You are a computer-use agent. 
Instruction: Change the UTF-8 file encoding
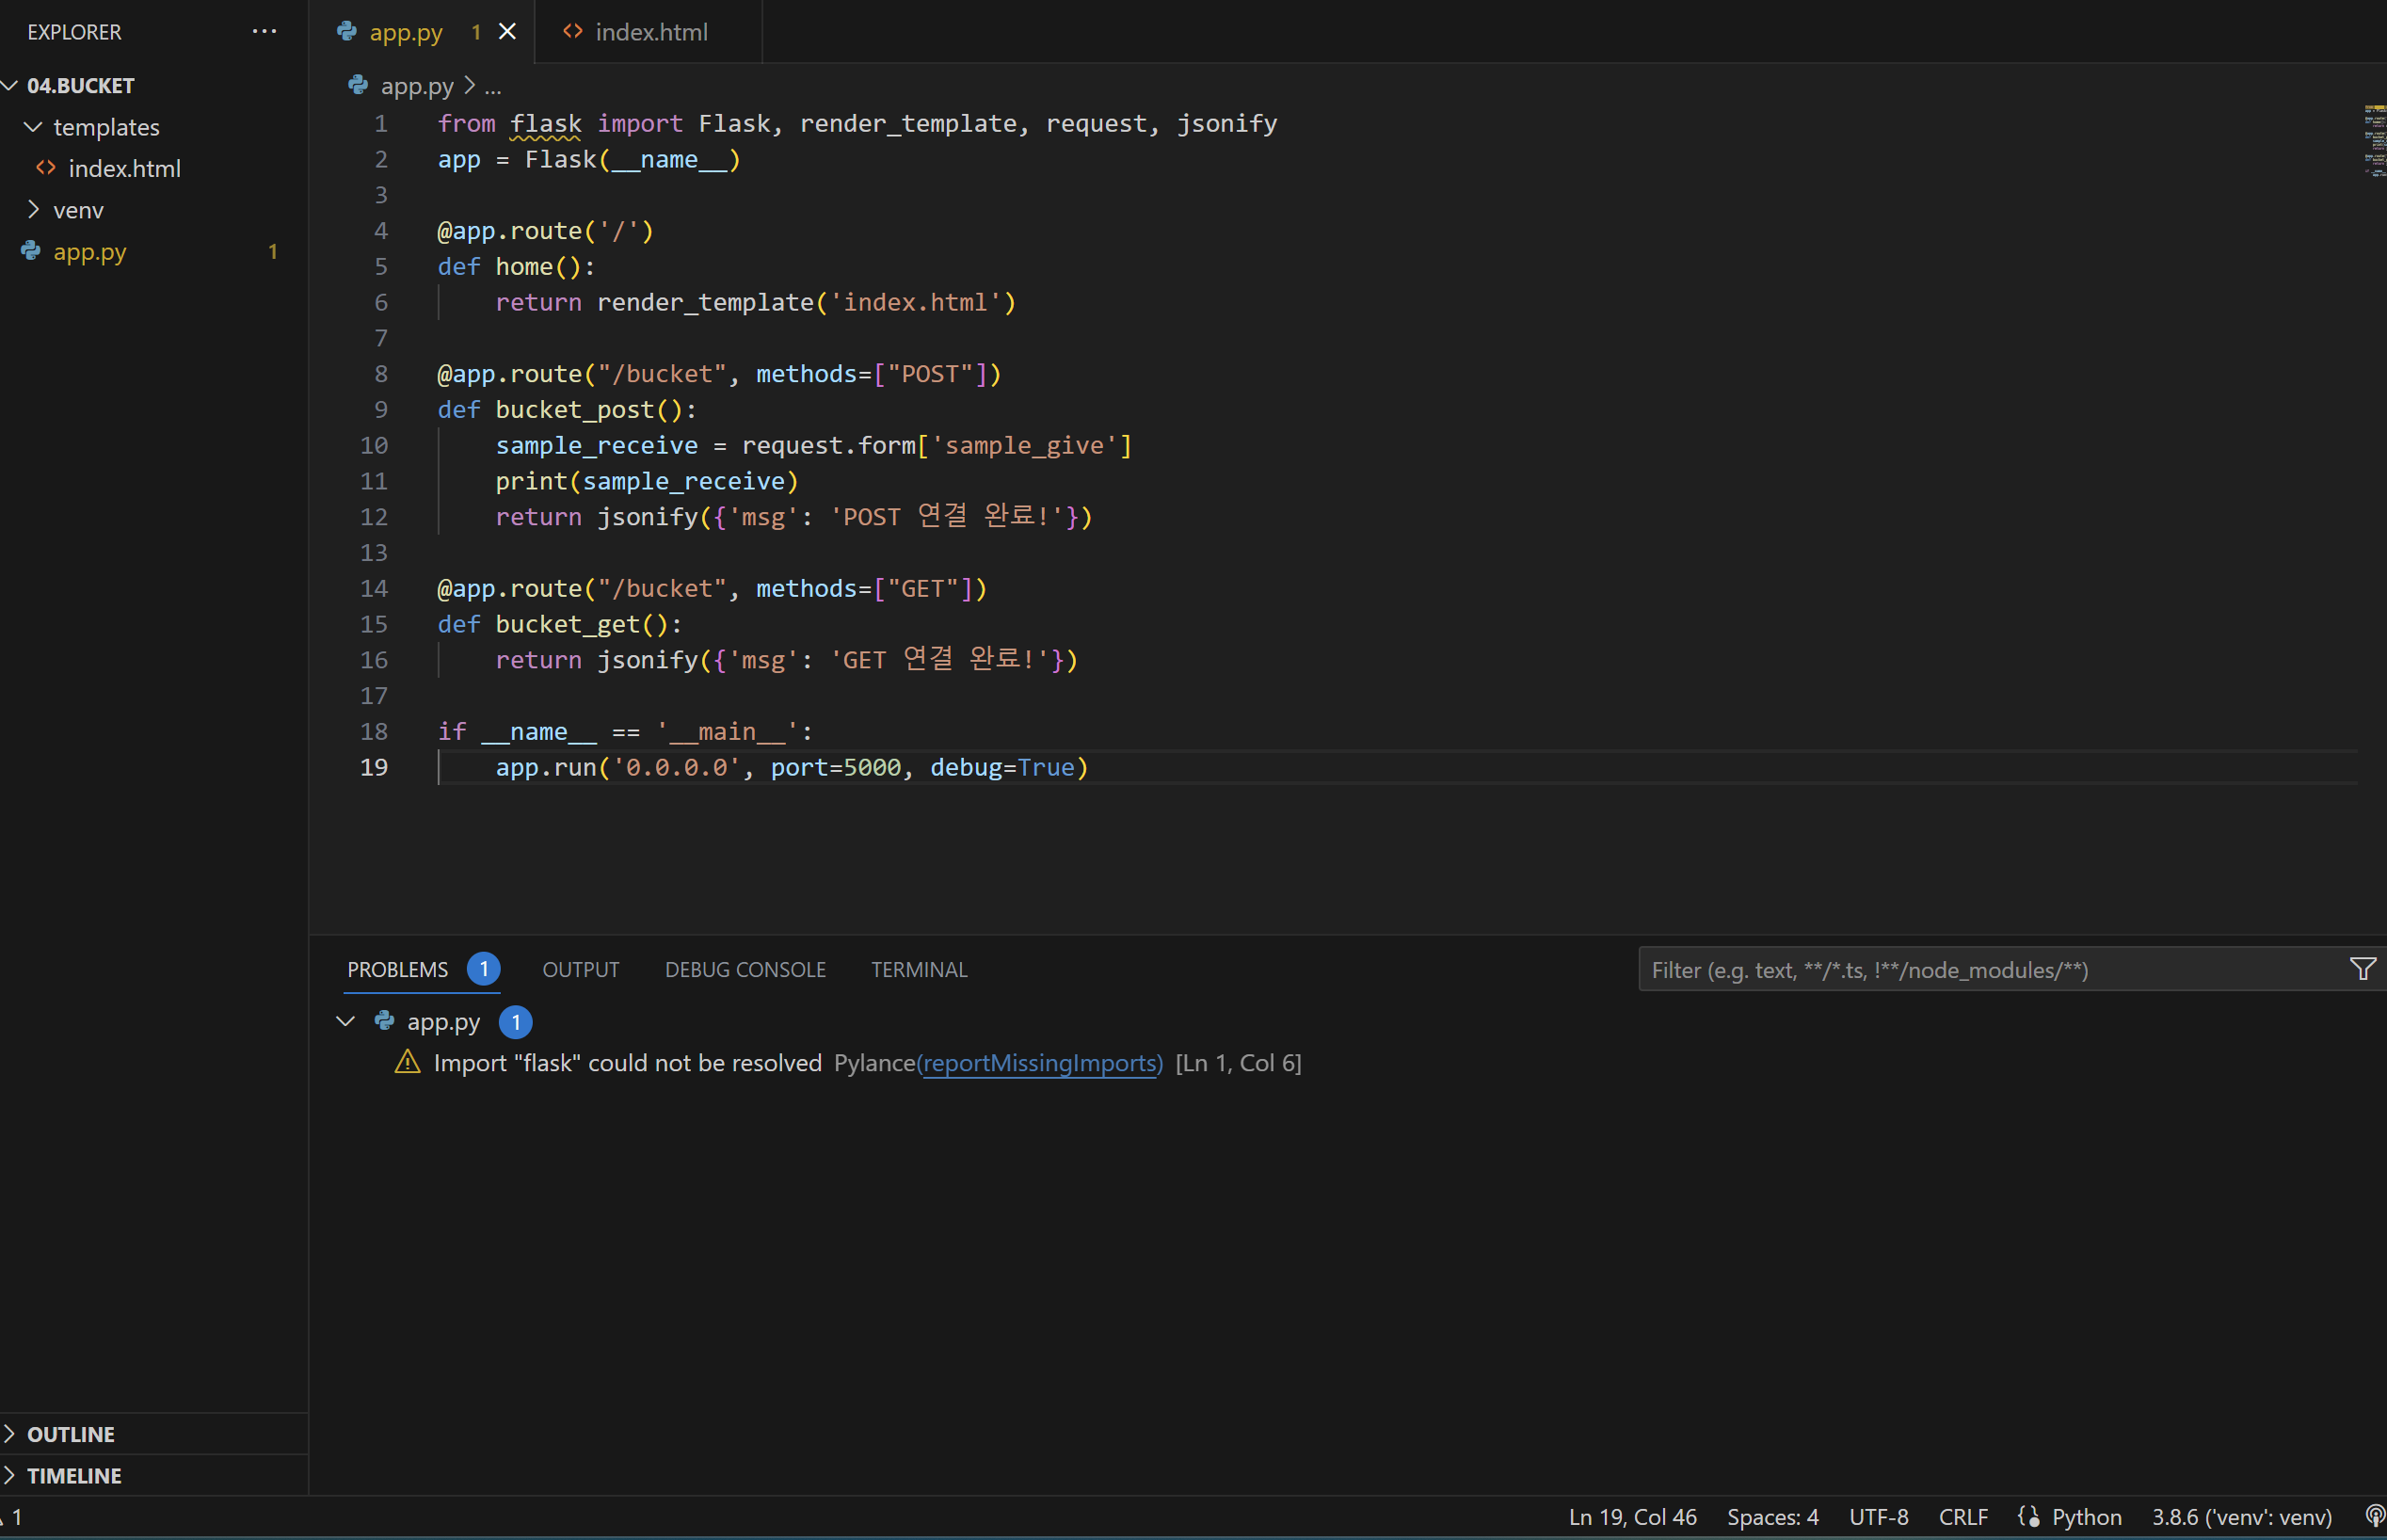click(1878, 1516)
